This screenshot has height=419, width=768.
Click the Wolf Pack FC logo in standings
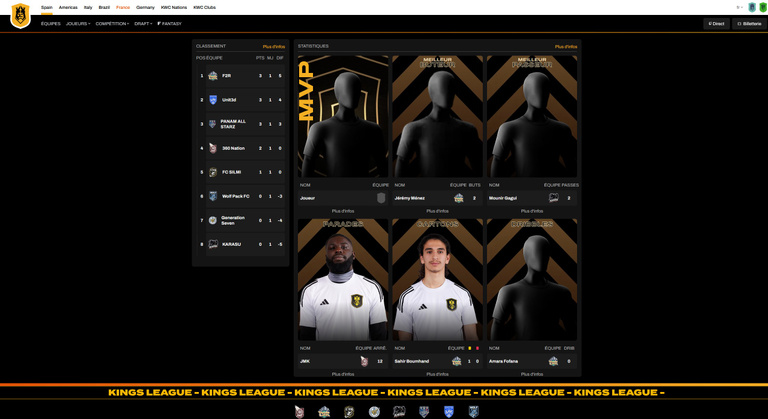click(213, 196)
